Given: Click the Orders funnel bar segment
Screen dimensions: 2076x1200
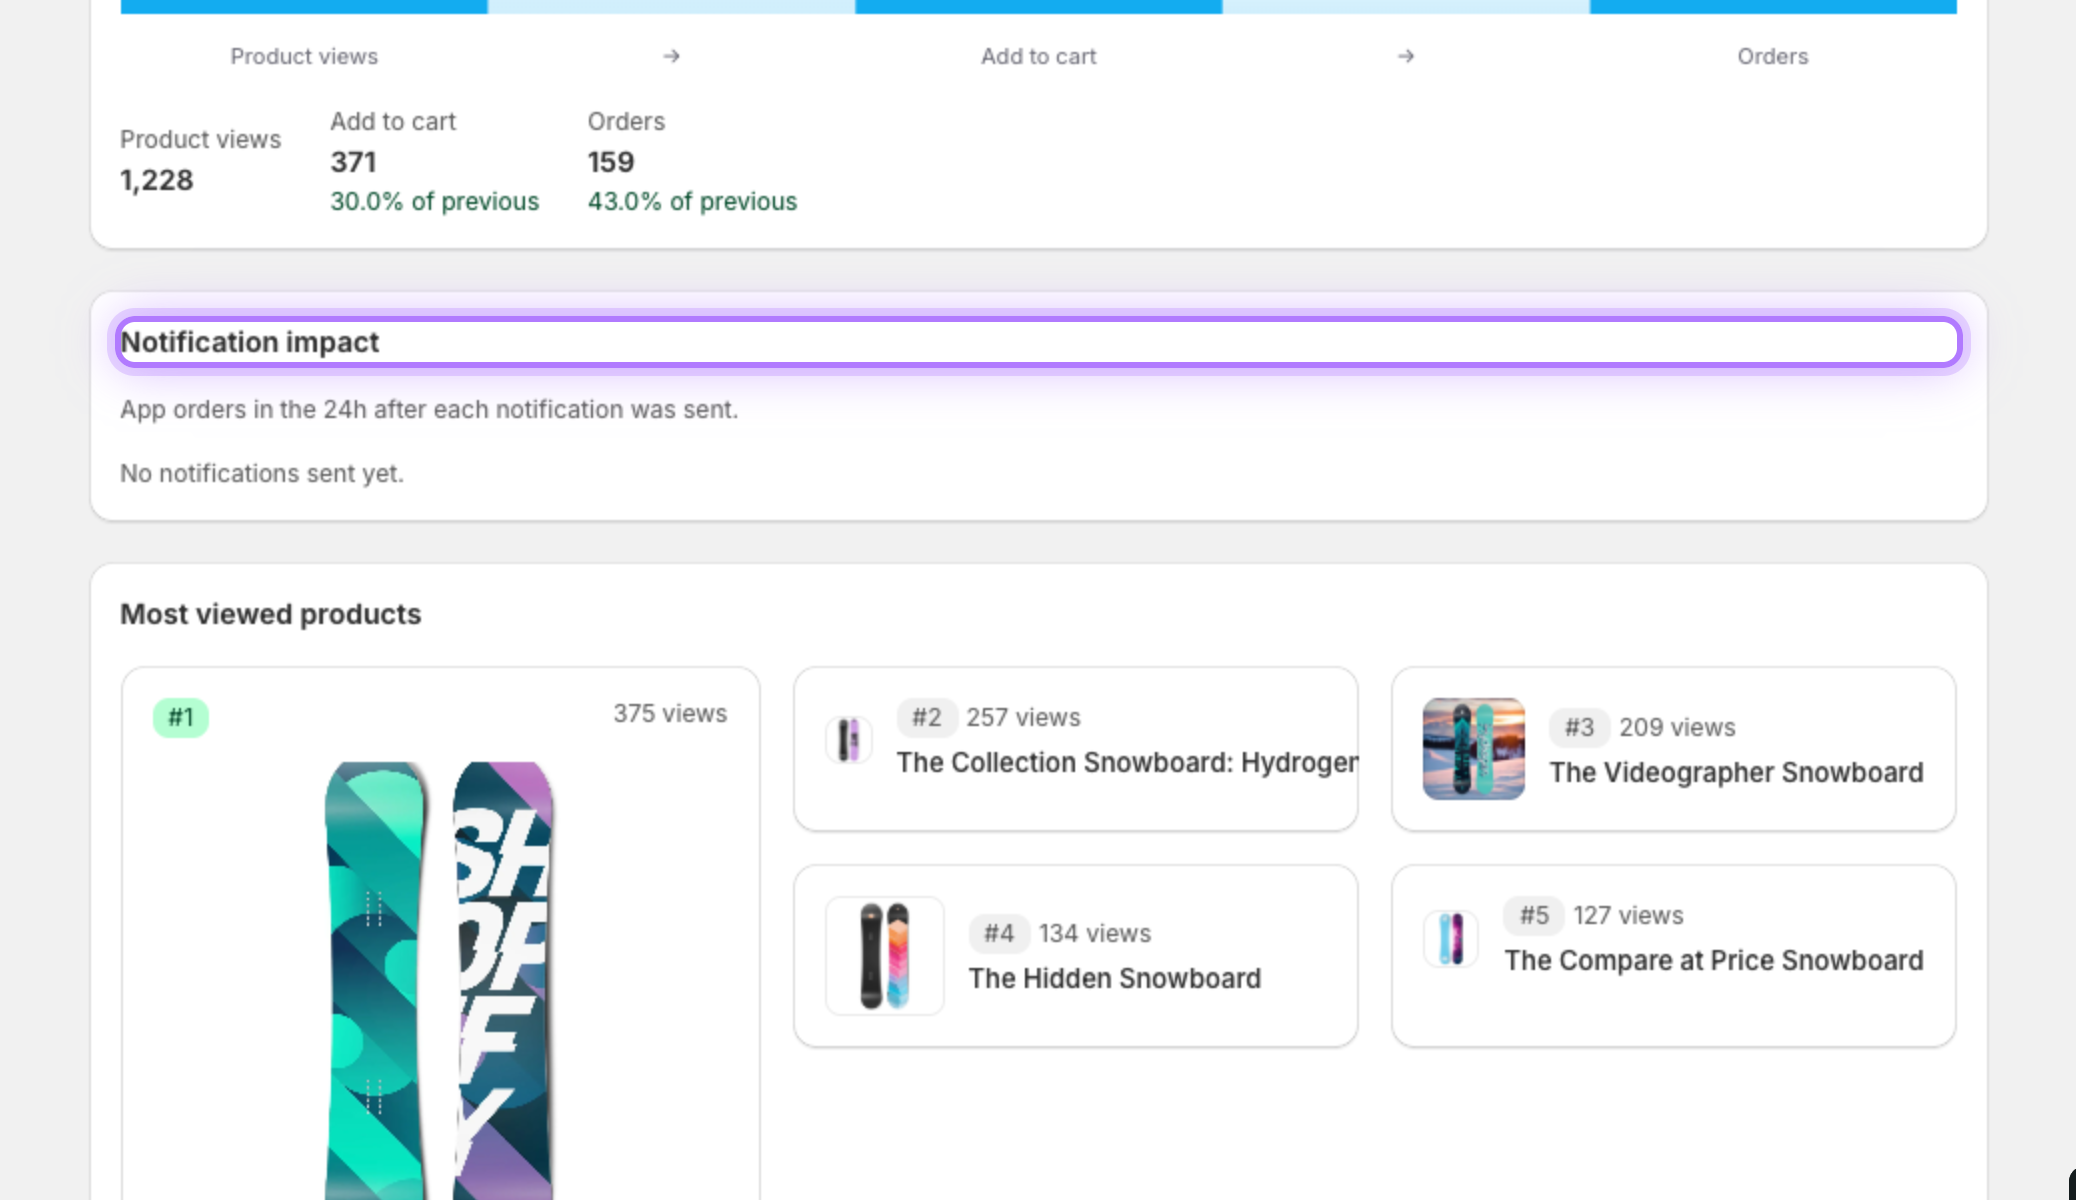Looking at the screenshot, I should coord(1773,6).
